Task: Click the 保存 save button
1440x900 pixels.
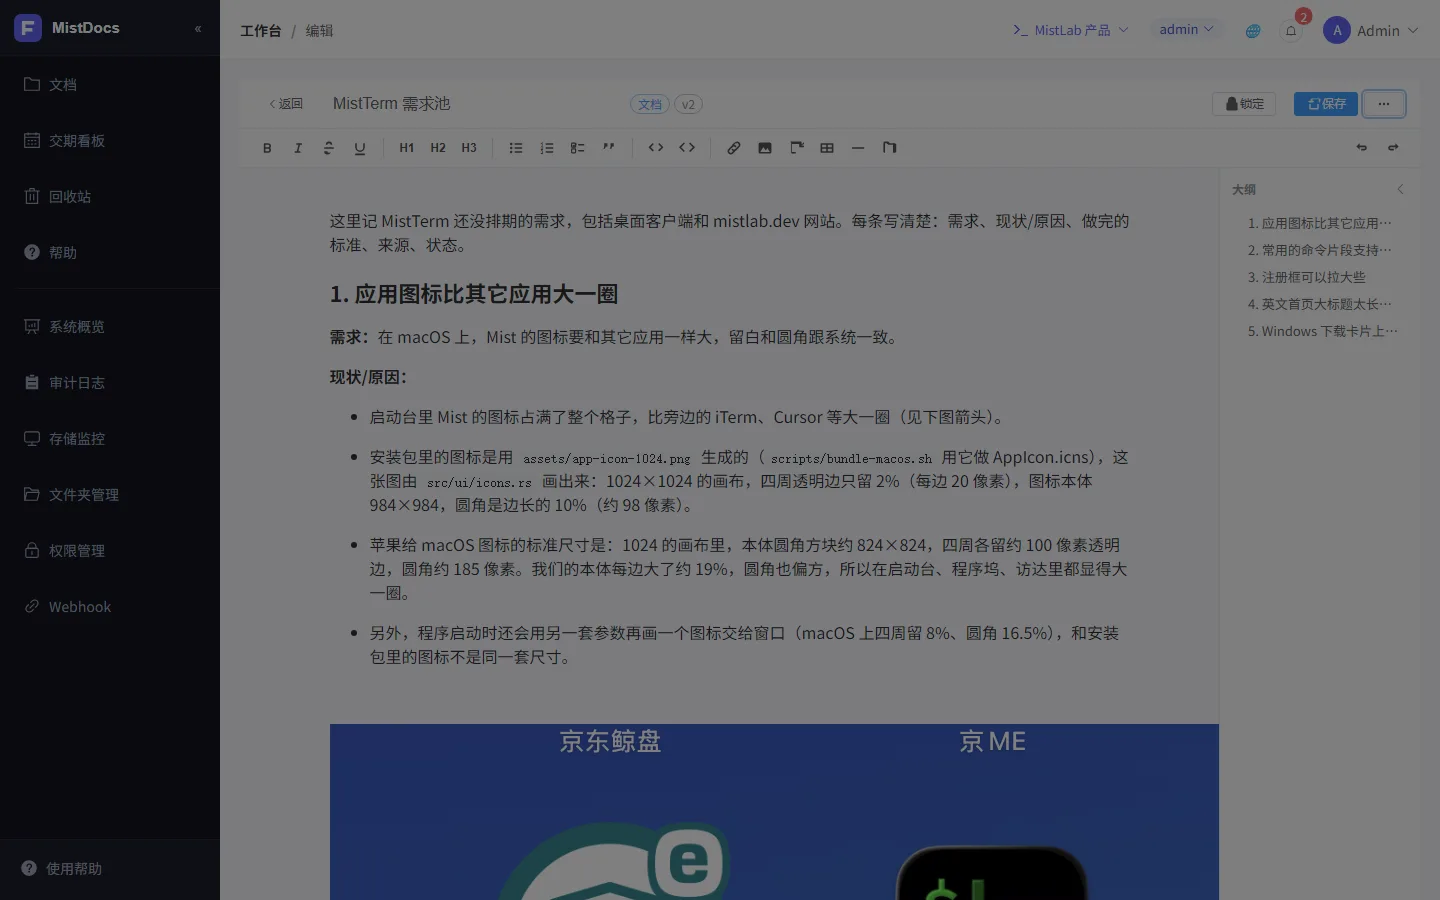Action: point(1326,104)
